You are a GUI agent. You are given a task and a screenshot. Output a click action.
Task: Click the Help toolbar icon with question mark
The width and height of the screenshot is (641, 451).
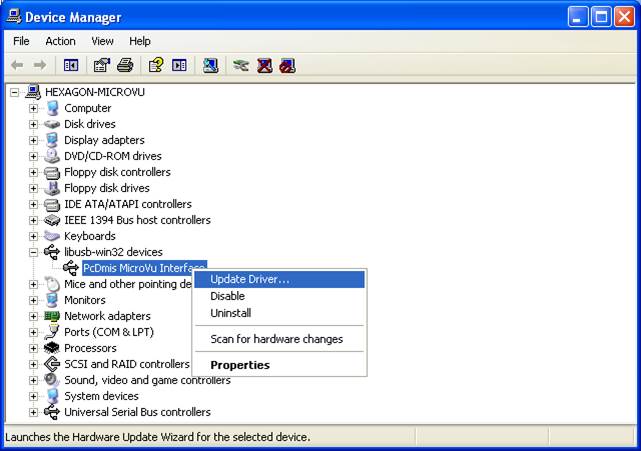click(155, 65)
